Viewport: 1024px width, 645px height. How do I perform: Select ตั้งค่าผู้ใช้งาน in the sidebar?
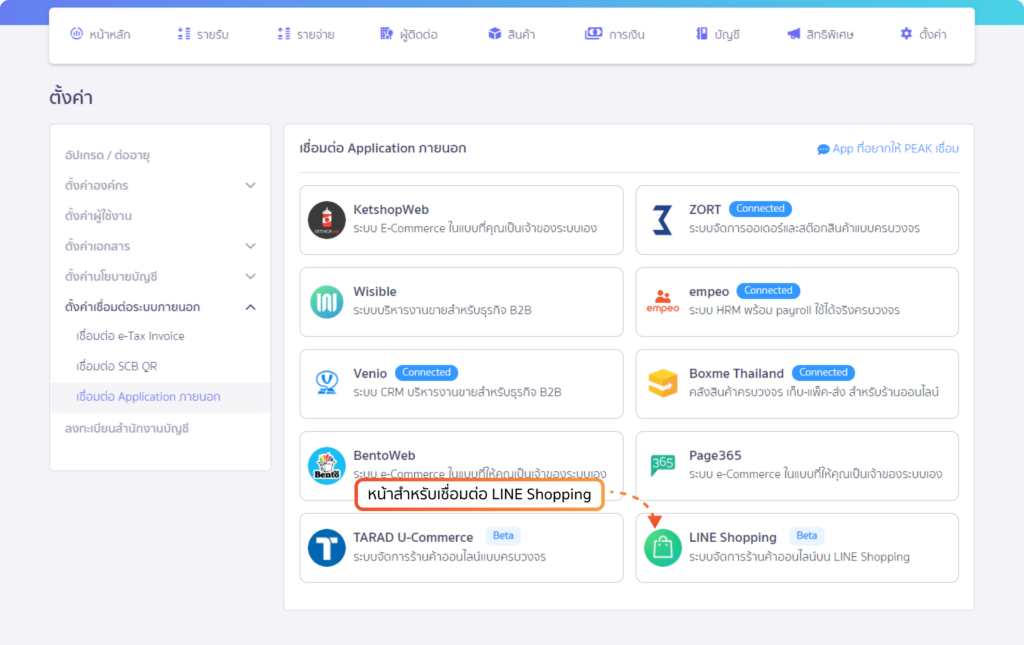tap(98, 216)
